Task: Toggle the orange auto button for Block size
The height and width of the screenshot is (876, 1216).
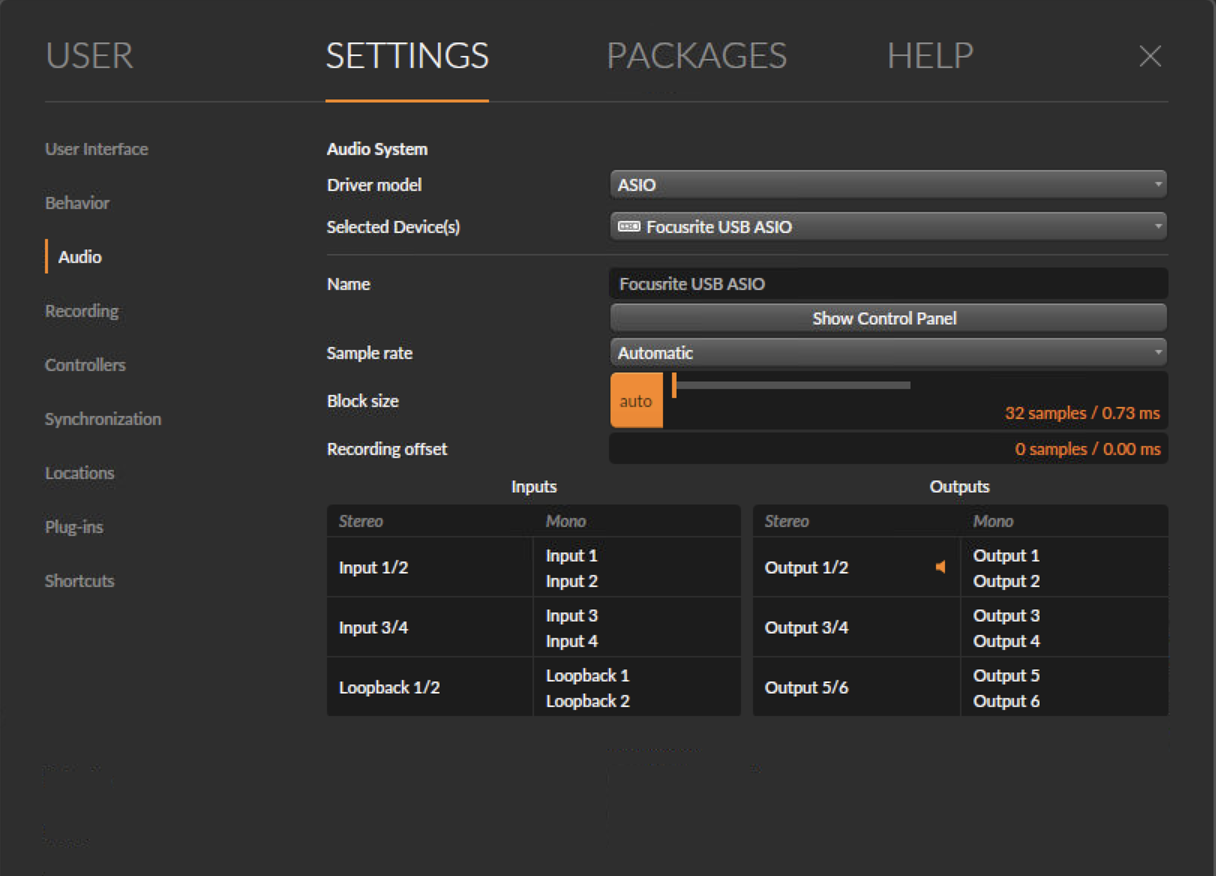Action: coord(636,400)
